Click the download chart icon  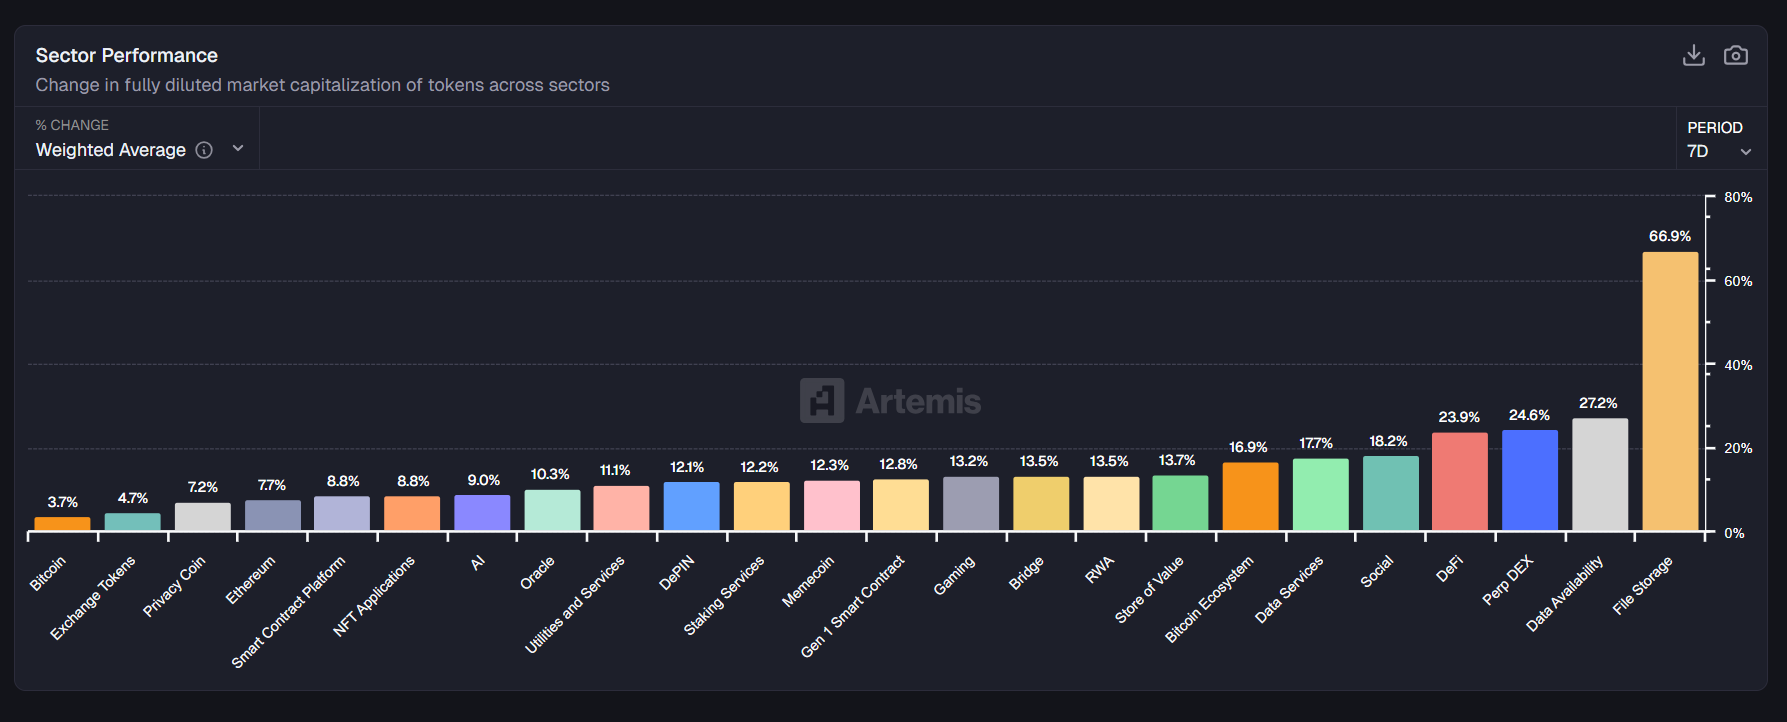1693,55
